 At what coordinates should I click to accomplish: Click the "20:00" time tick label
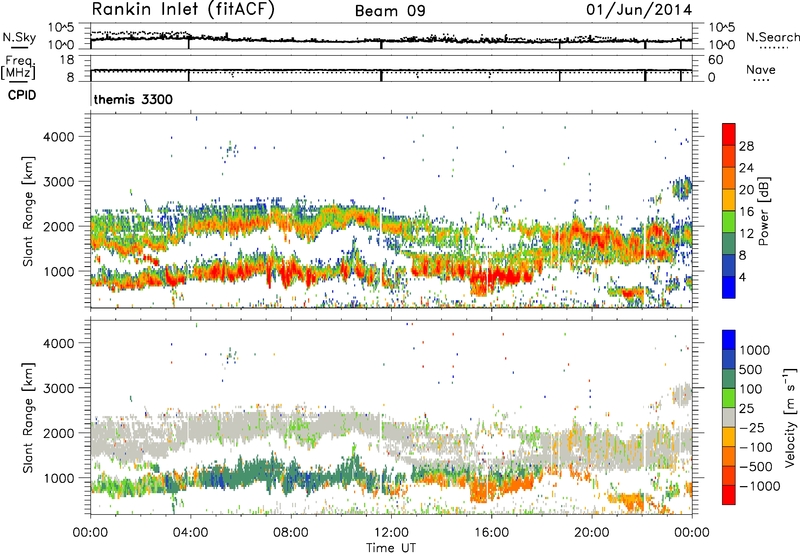tap(591, 533)
